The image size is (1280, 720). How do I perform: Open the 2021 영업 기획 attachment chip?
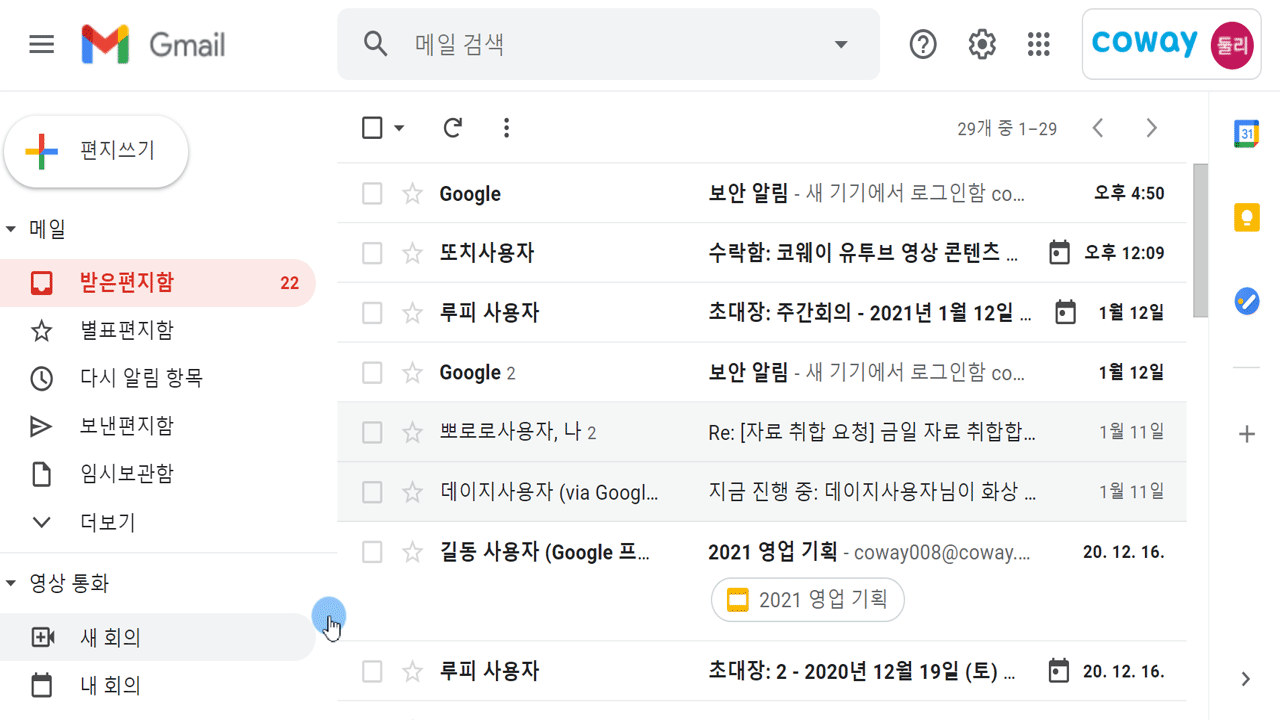click(x=808, y=600)
